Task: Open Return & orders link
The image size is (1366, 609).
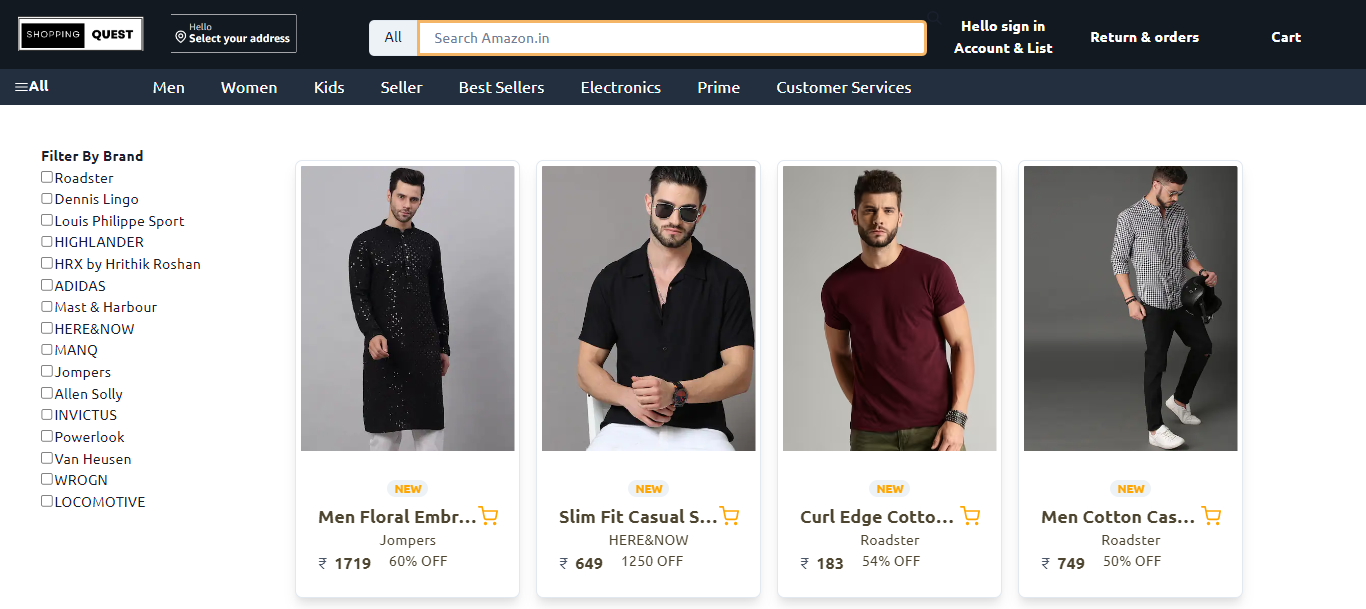Action: click(x=1144, y=37)
